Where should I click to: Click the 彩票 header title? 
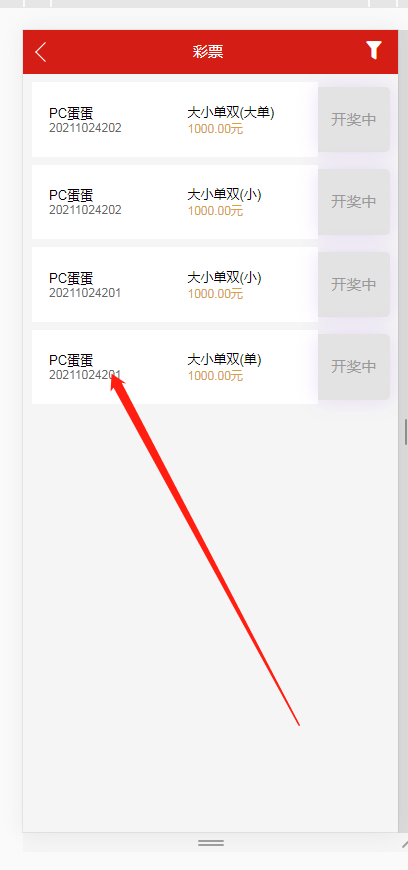click(x=208, y=52)
